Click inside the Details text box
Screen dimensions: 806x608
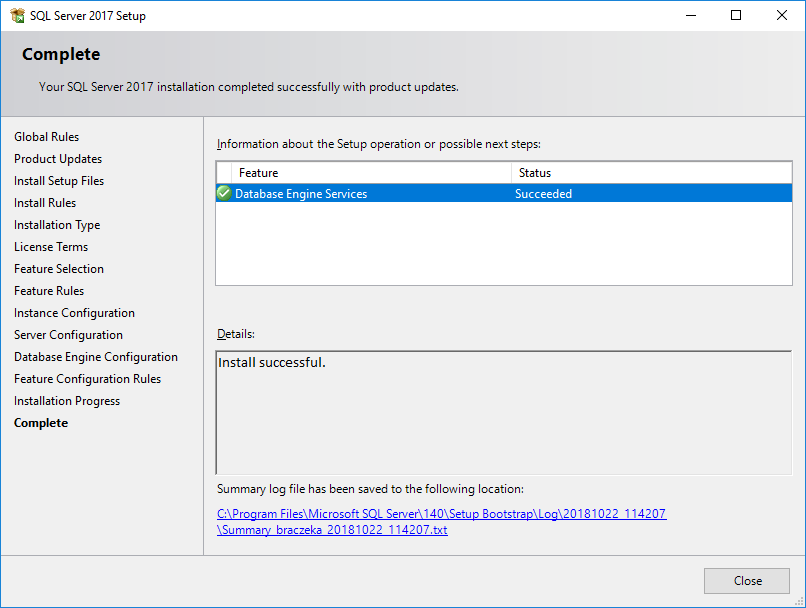point(504,413)
